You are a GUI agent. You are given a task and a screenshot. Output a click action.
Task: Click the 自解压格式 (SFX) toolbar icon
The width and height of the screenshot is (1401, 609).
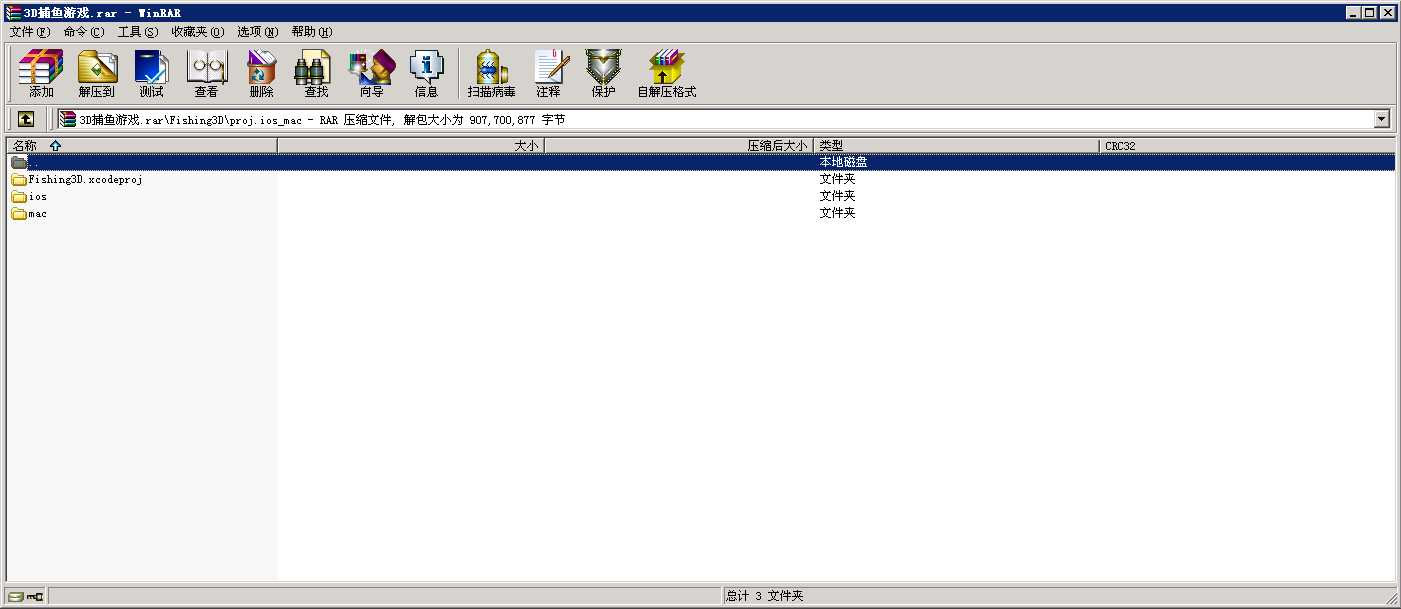(x=666, y=73)
